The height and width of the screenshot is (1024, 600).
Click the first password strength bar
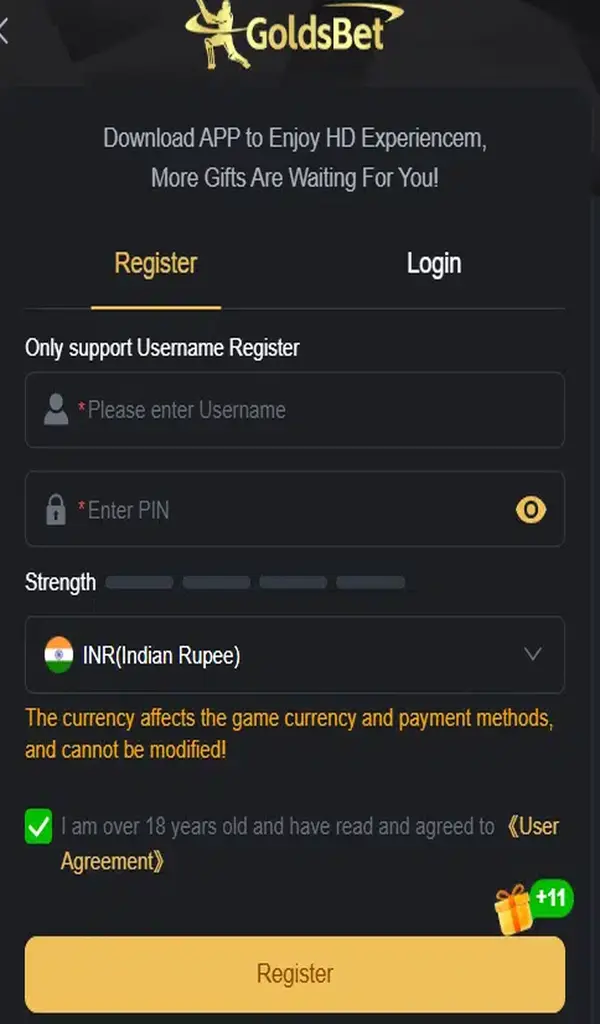tap(139, 582)
